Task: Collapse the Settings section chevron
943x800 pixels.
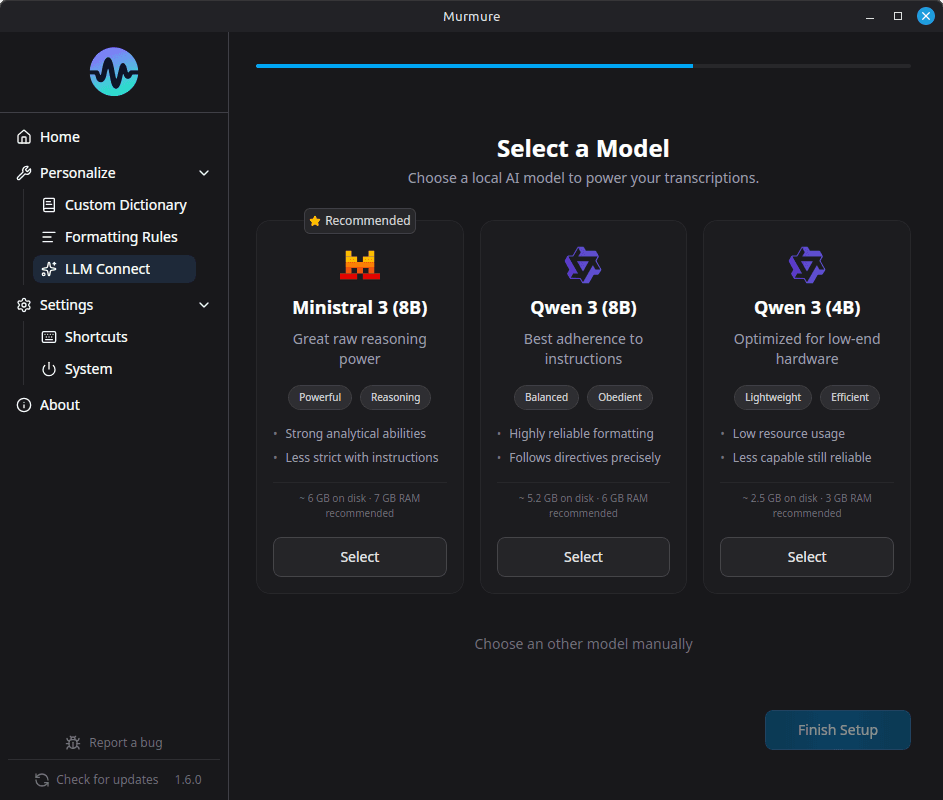Action: point(204,305)
